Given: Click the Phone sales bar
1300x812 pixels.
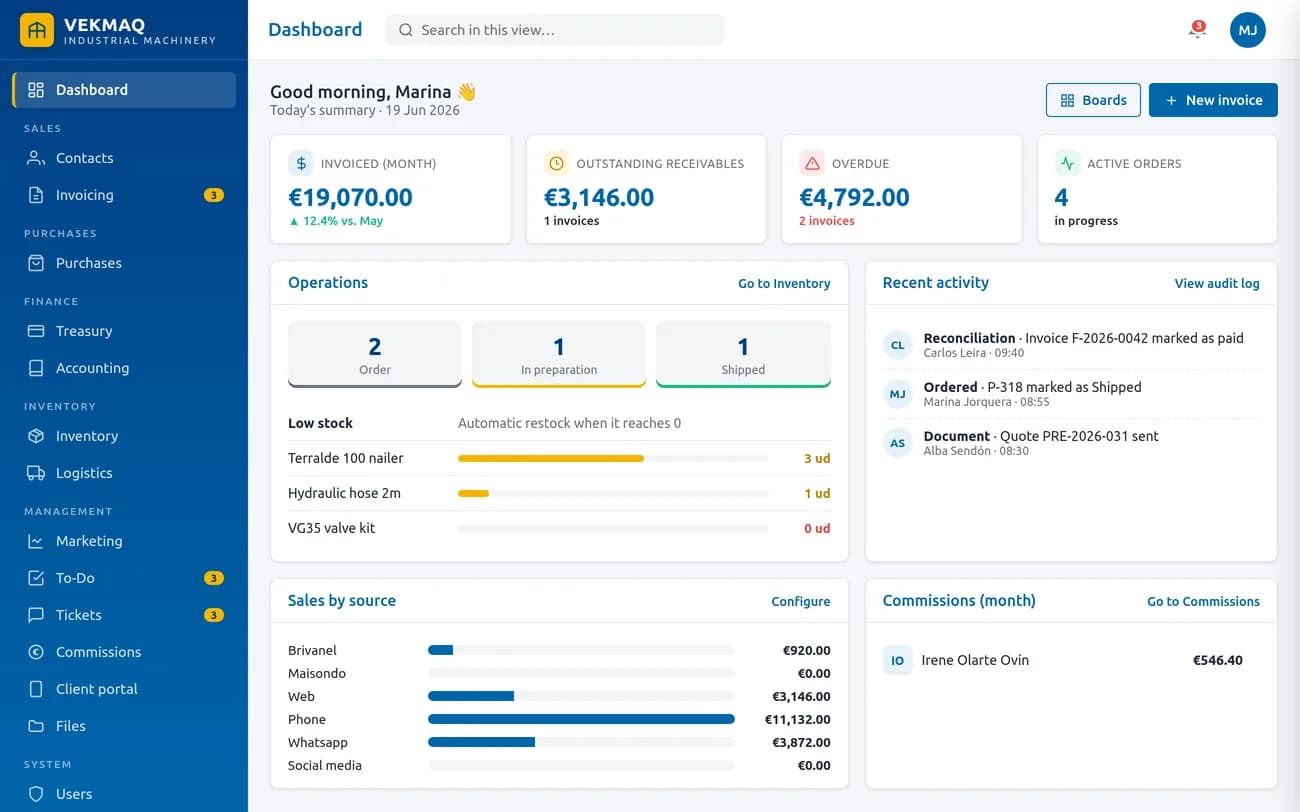Looking at the screenshot, I should point(581,719).
